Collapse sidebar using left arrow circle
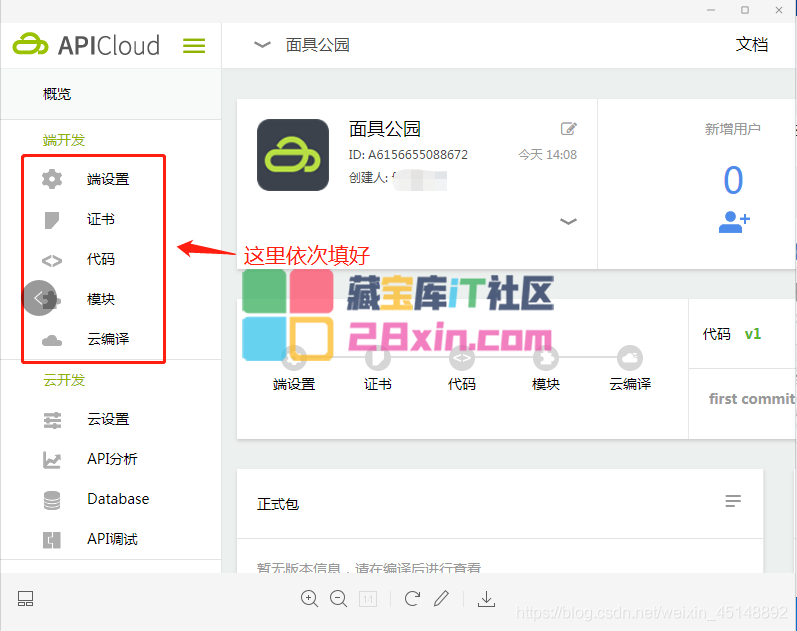This screenshot has height=631, width=797. pyautogui.click(x=39, y=298)
